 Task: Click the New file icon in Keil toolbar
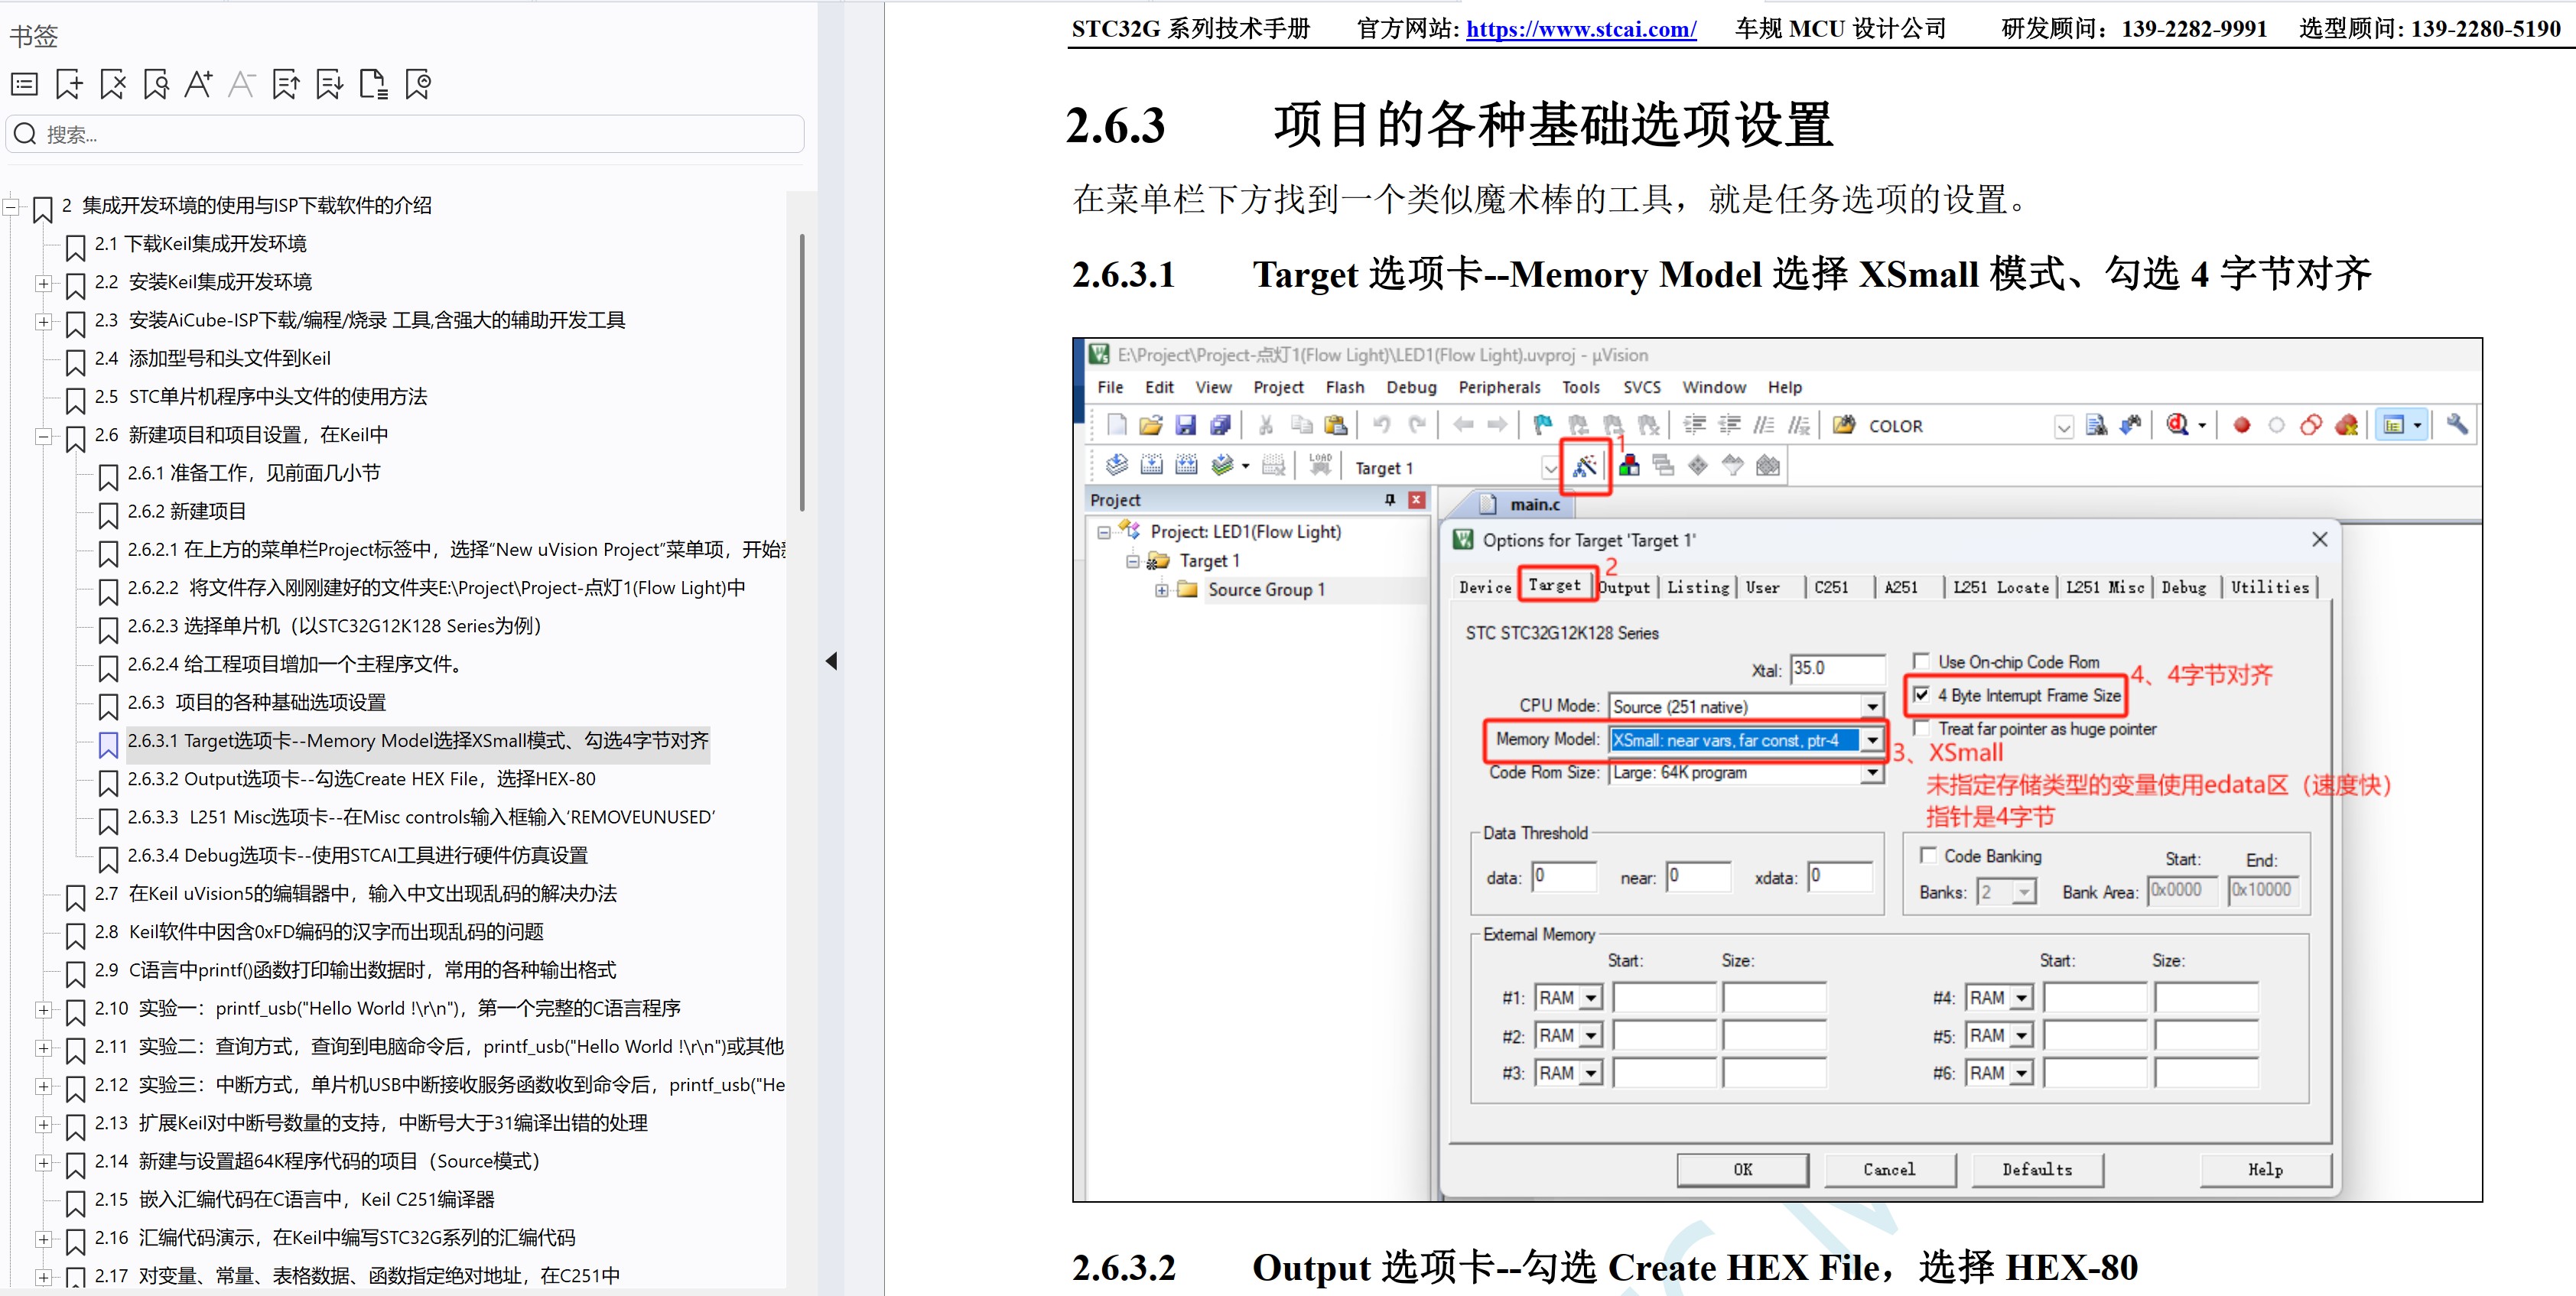[x=1117, y=425]
